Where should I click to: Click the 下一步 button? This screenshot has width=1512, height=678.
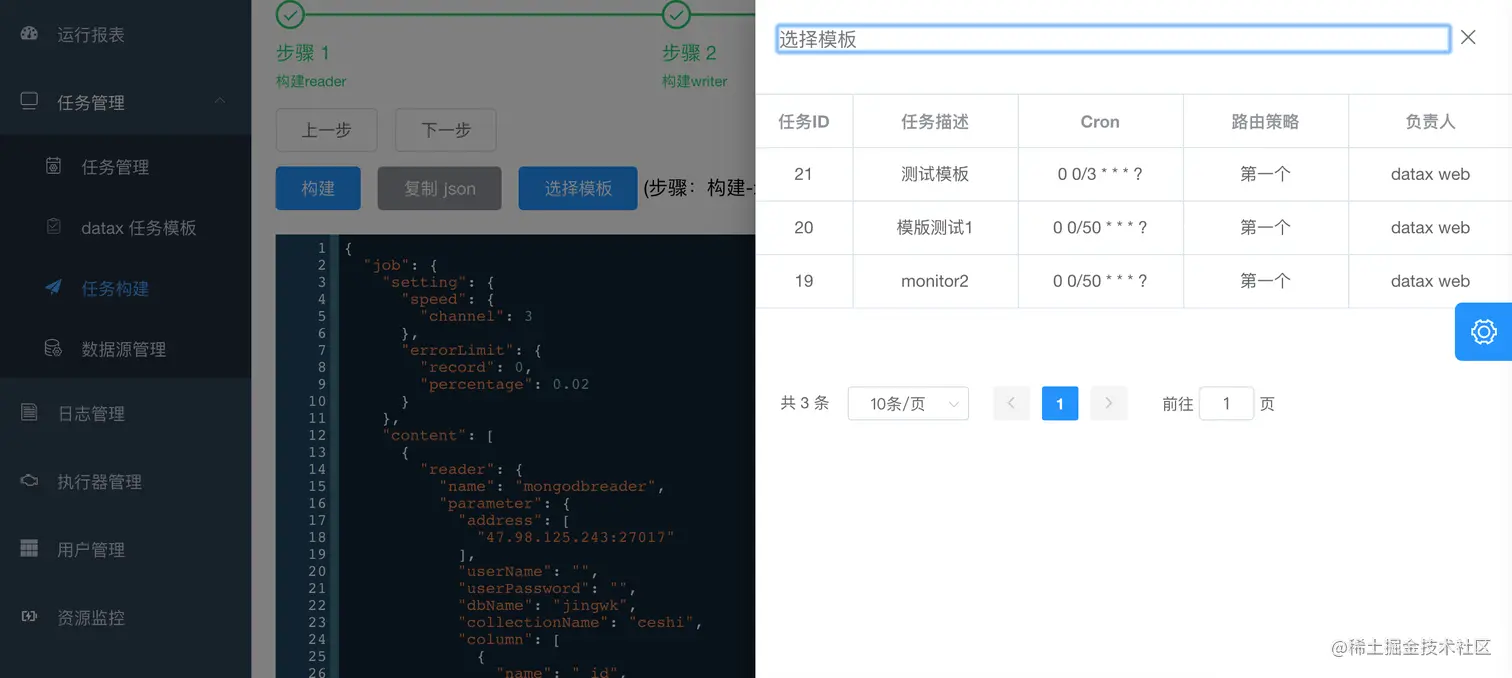tap(446, 130)
